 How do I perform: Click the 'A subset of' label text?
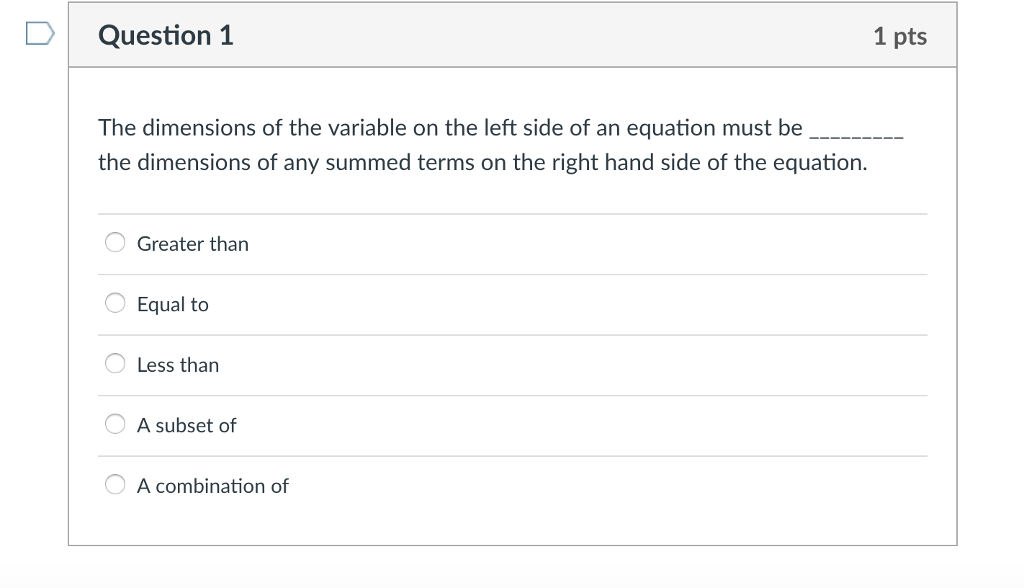coord(186,425)
